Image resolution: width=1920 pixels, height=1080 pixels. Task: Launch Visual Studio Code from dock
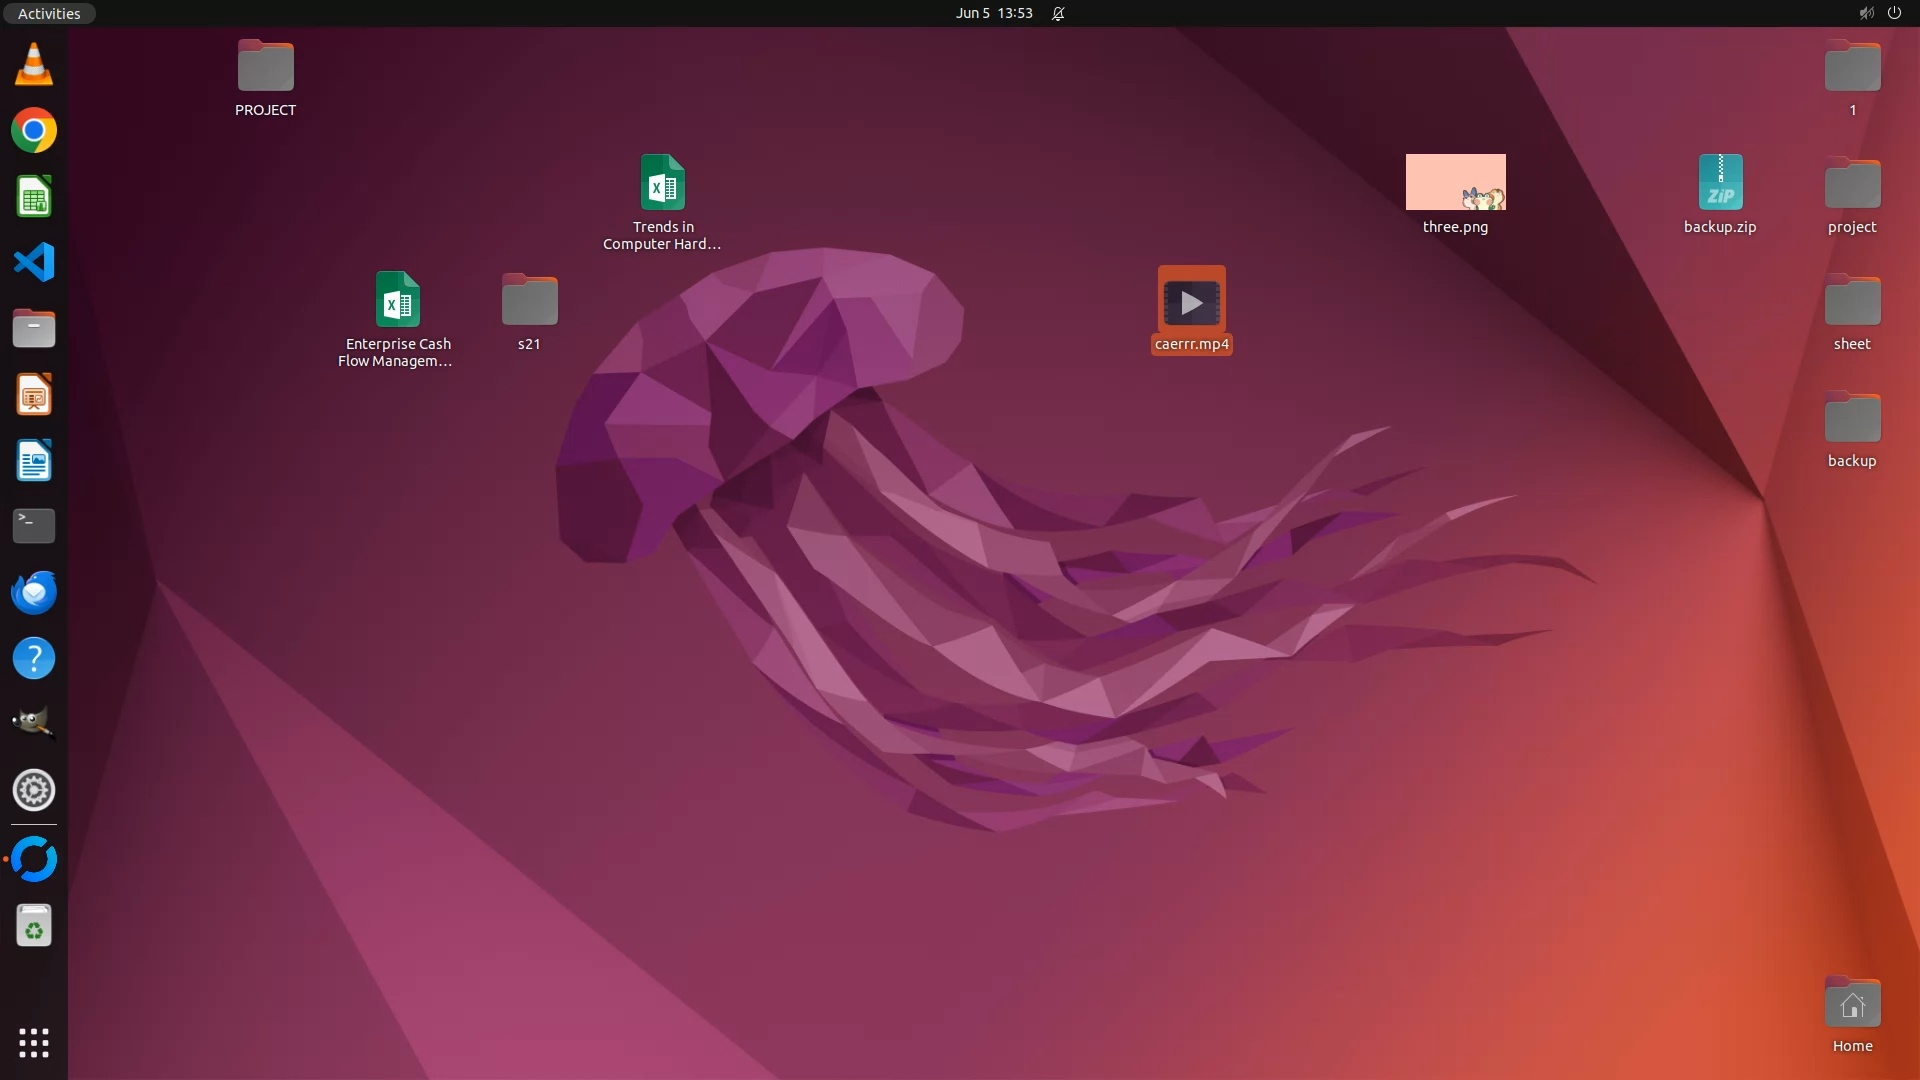click(34, 263)
